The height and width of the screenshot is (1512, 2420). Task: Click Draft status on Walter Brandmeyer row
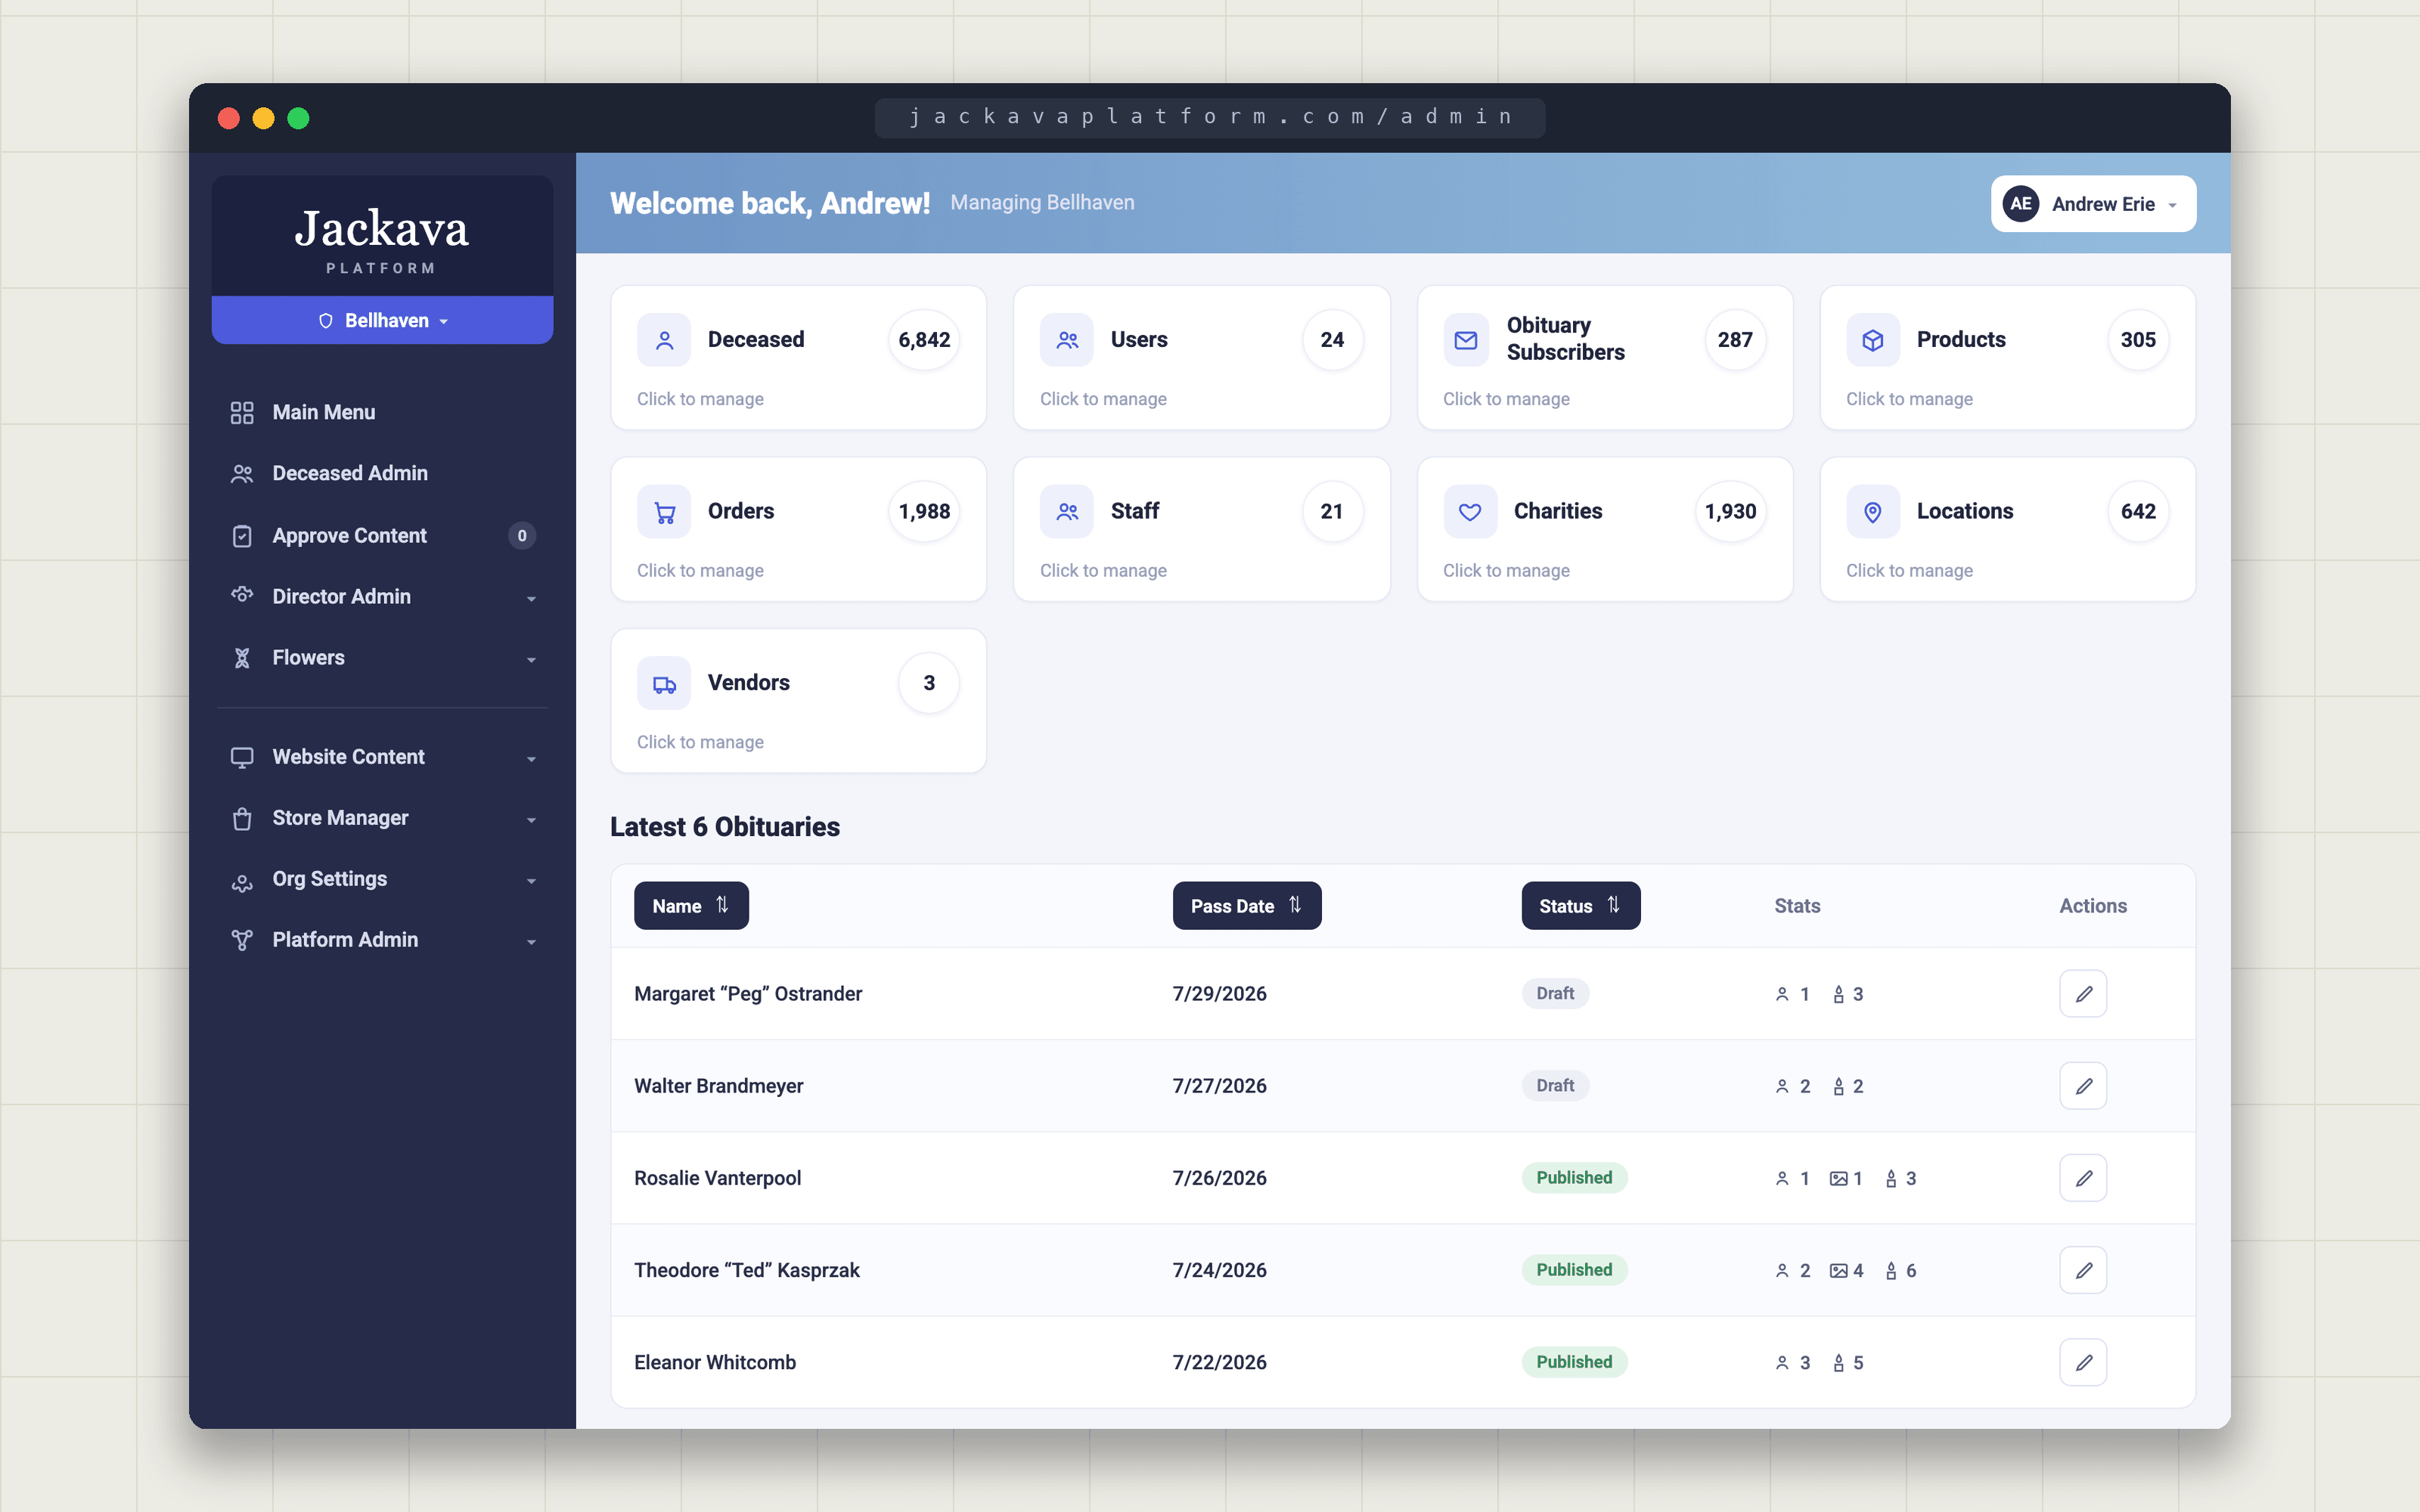(1555, 1086)
